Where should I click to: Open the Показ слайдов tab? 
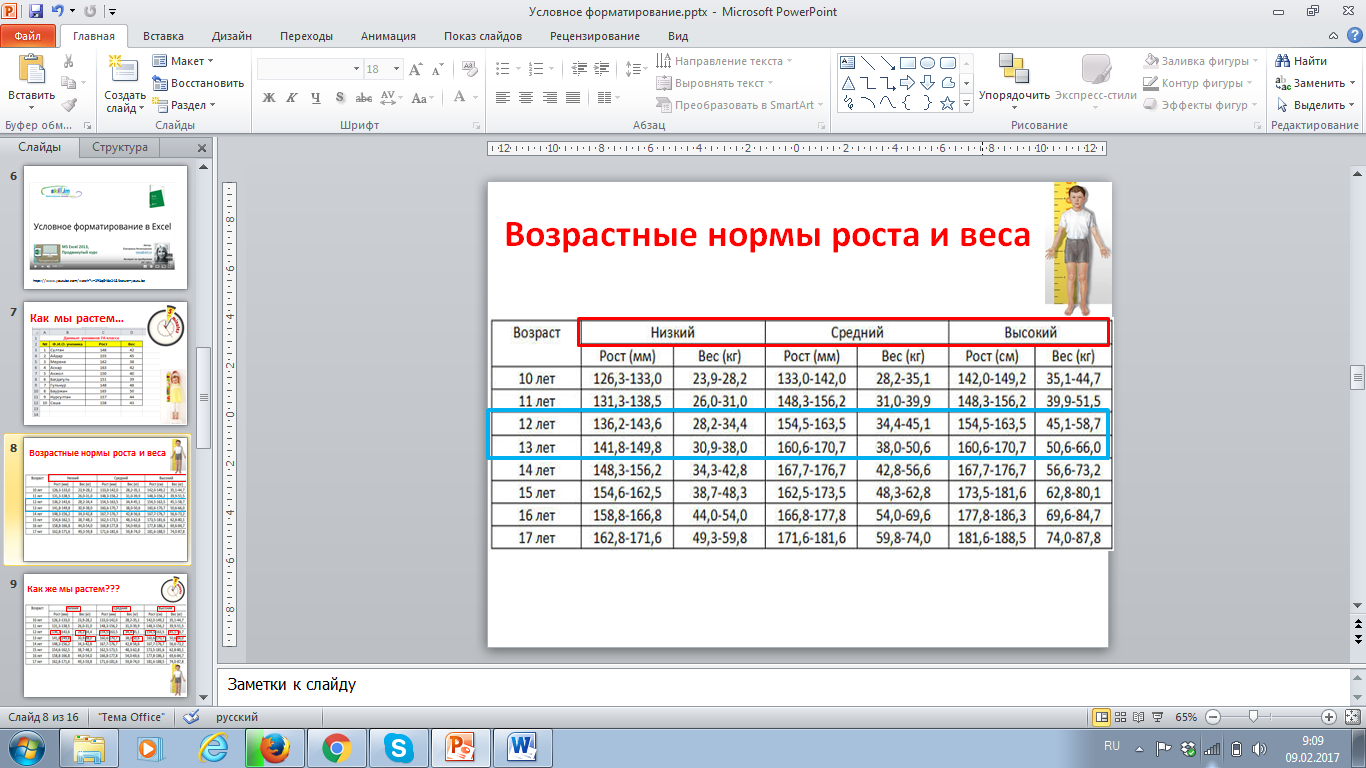click(483, 36)
